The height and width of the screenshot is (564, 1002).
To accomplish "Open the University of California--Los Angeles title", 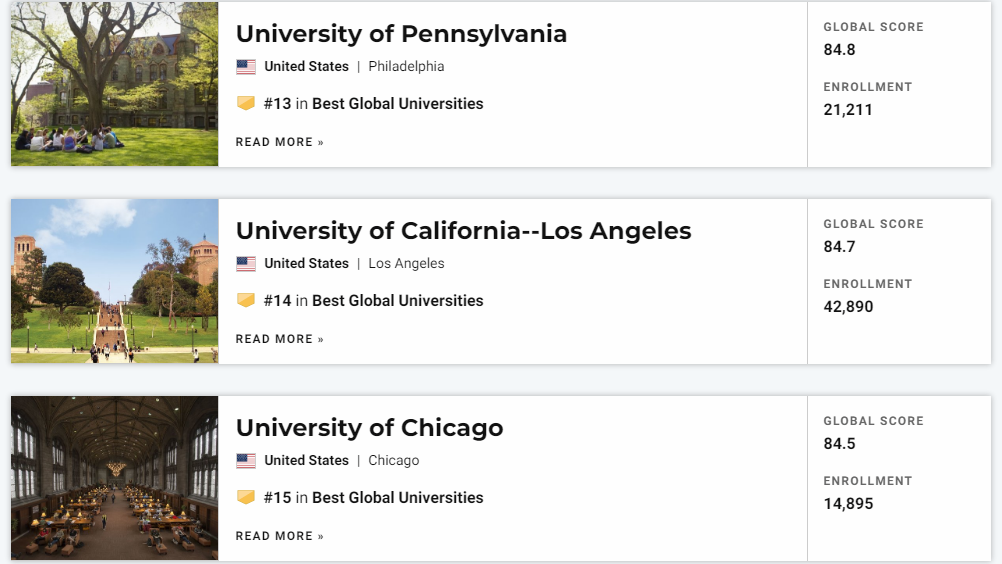I will pyautogui.click(x=463, y=231).
